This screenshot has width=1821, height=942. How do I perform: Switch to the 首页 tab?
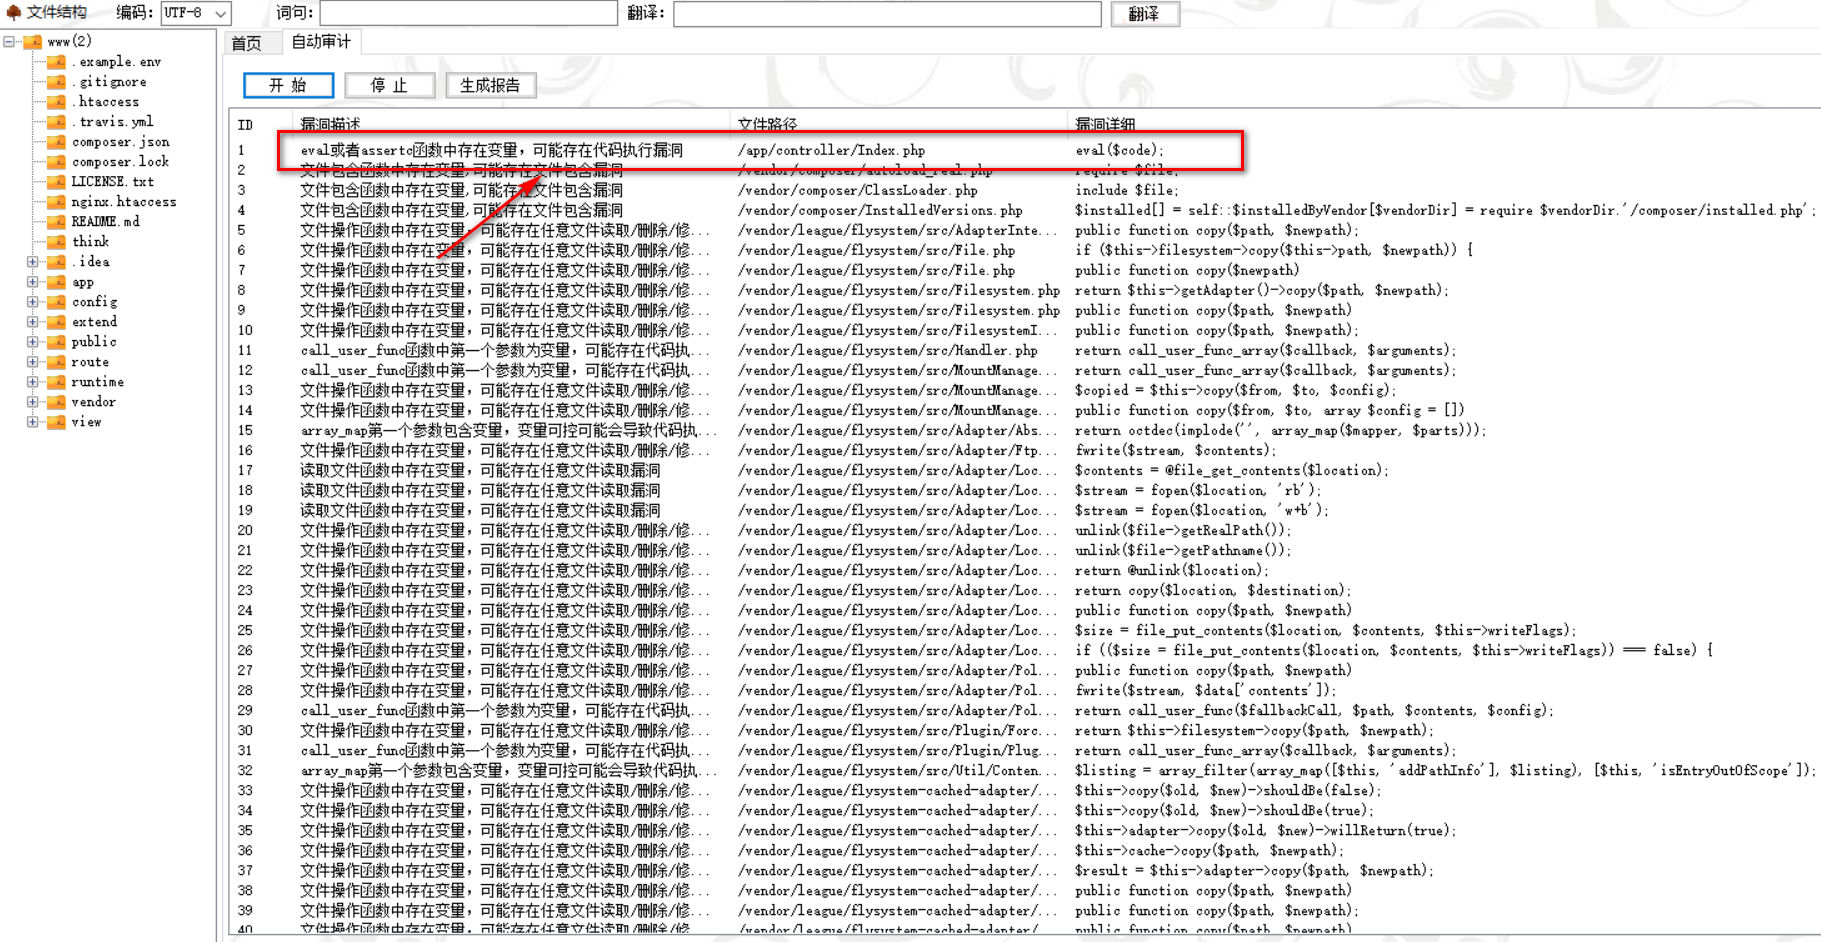pyautogui.click(x=246, y=43)
